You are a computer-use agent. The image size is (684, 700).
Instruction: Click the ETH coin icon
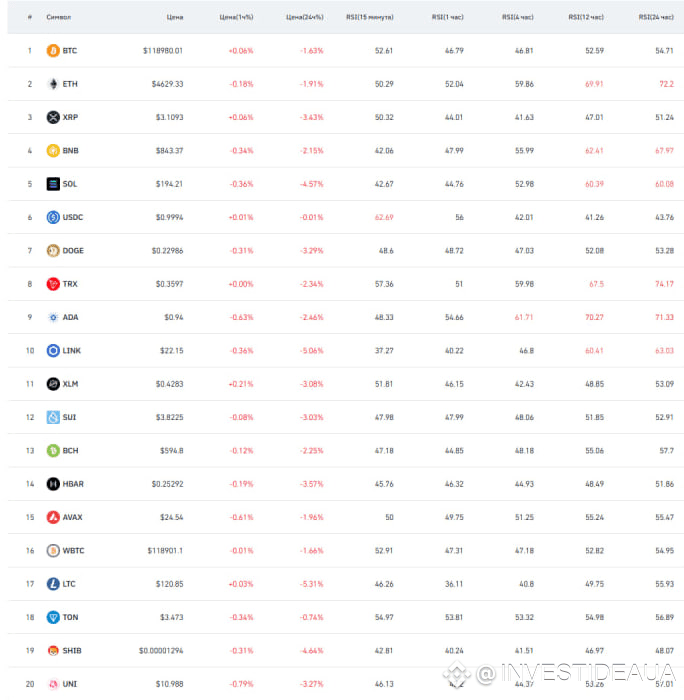pos(53,84)
